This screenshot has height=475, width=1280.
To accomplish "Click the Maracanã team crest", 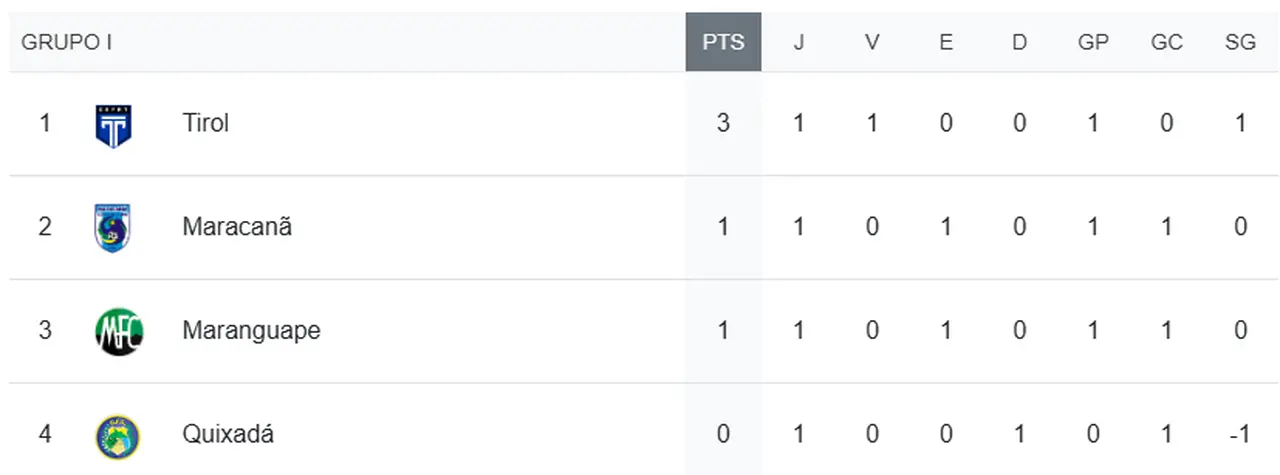I will [113, 227].
